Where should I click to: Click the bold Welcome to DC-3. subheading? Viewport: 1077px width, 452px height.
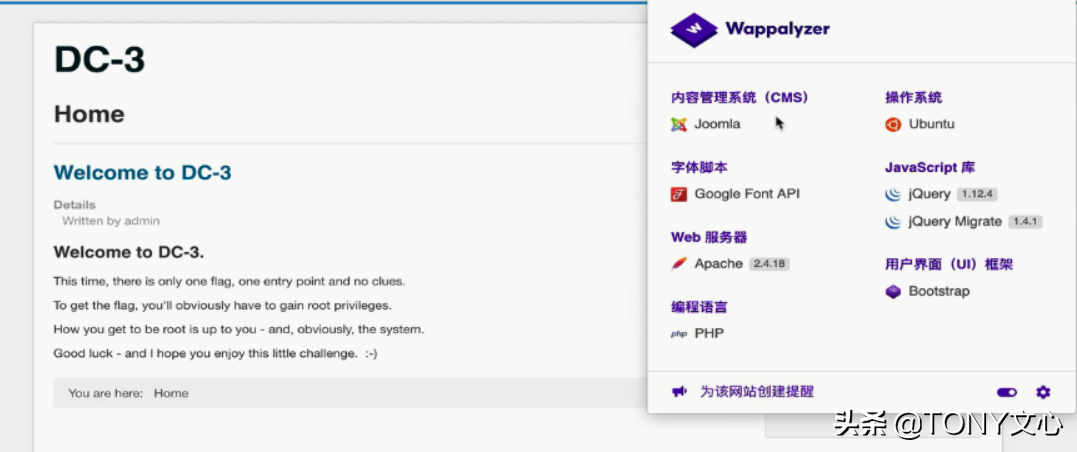[129, 252]
